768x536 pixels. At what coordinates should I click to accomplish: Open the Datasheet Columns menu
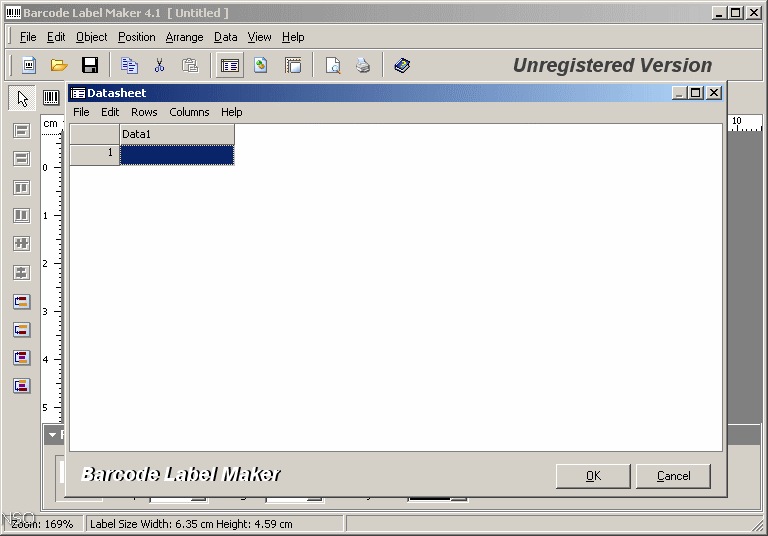pyautogui.click(x=189, y=112)
